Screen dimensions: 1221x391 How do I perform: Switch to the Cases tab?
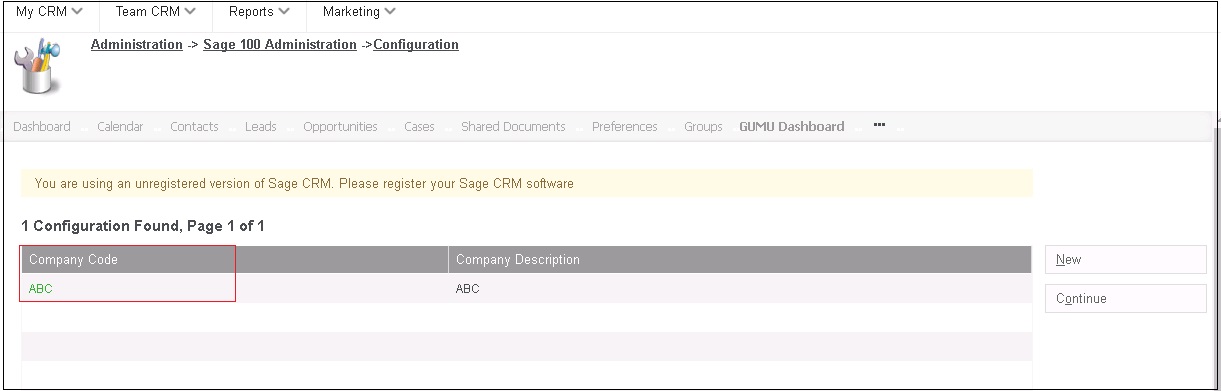click(x=419, y=127)
